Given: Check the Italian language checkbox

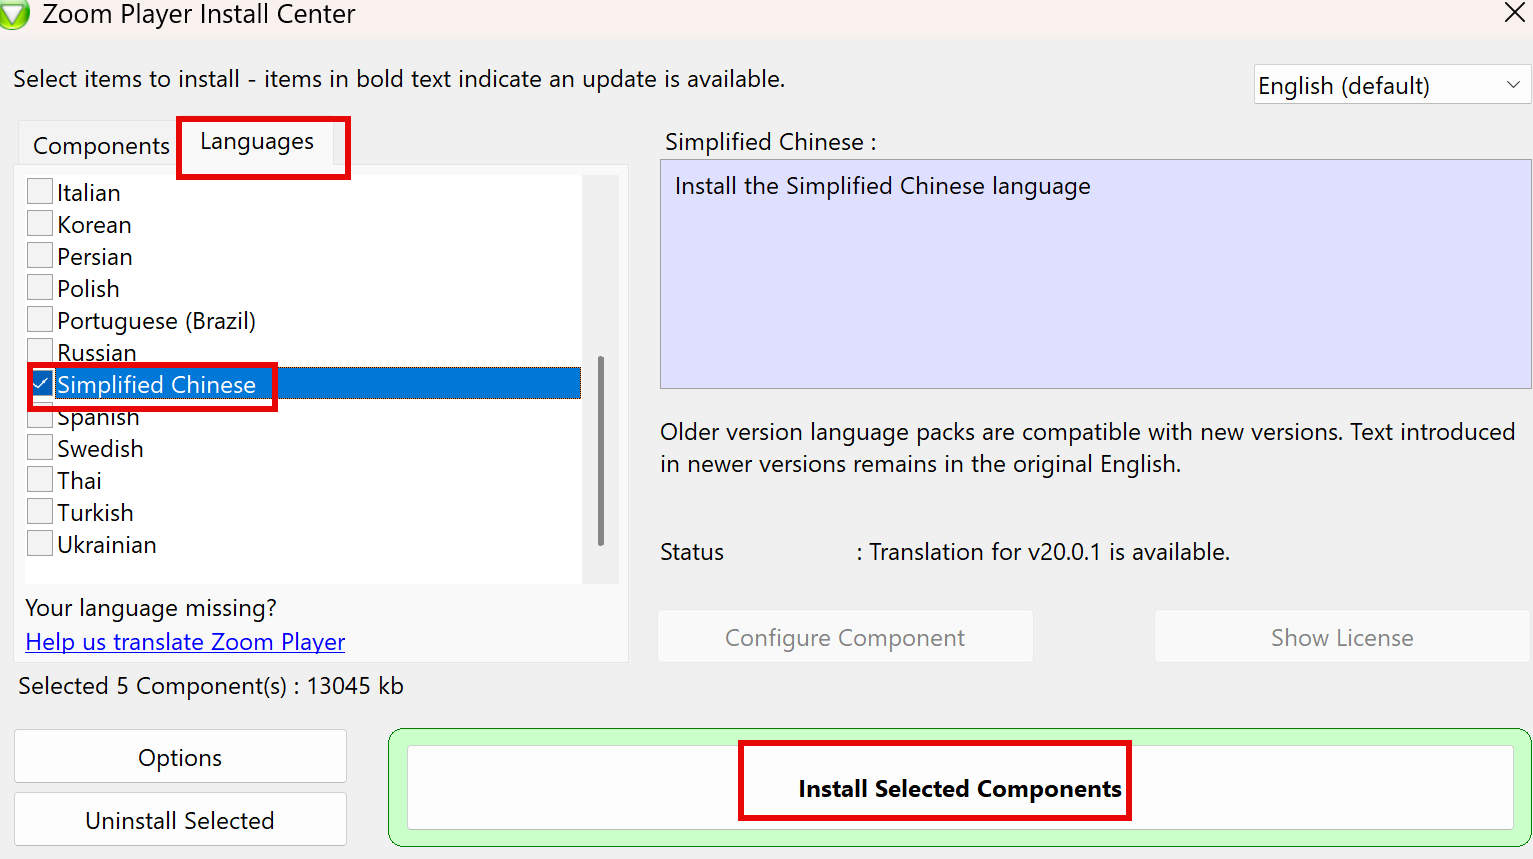Looking at the screenshot, I should pyautogui.click(x=40, y=192).
